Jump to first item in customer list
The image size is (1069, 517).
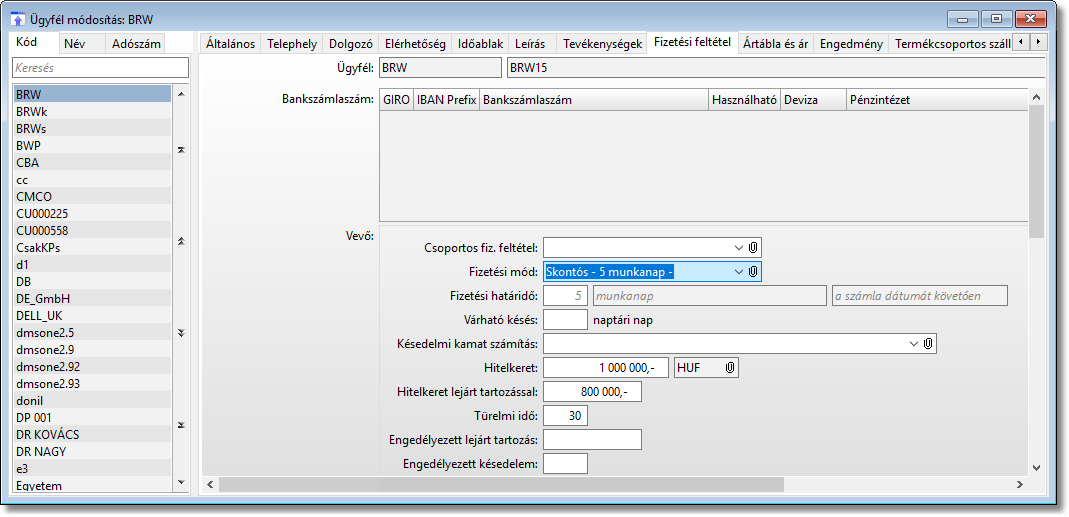(181, 150)
